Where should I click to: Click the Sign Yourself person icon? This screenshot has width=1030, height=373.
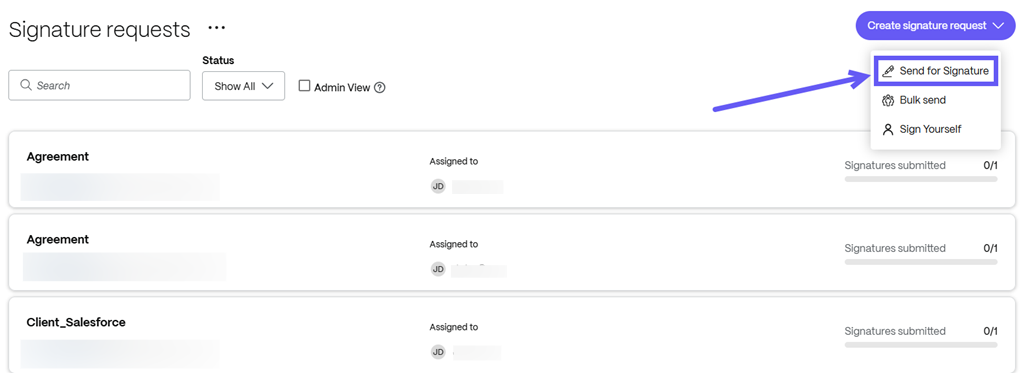tap(888, 129)
